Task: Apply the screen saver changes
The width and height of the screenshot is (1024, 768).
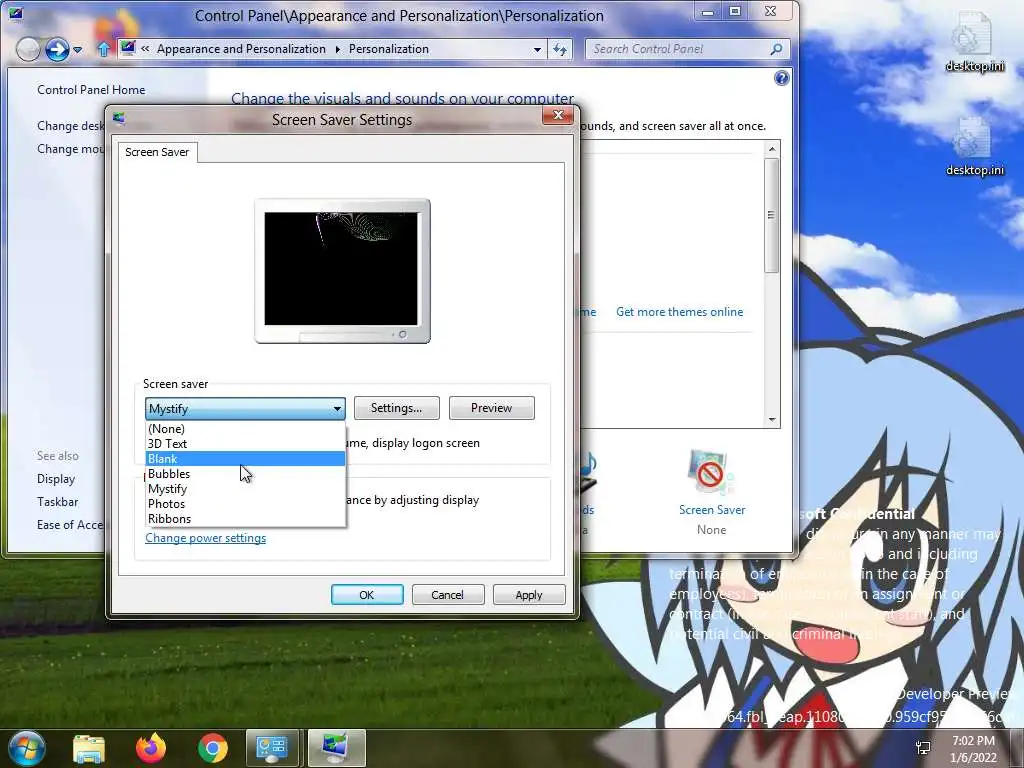Action: 528,595
